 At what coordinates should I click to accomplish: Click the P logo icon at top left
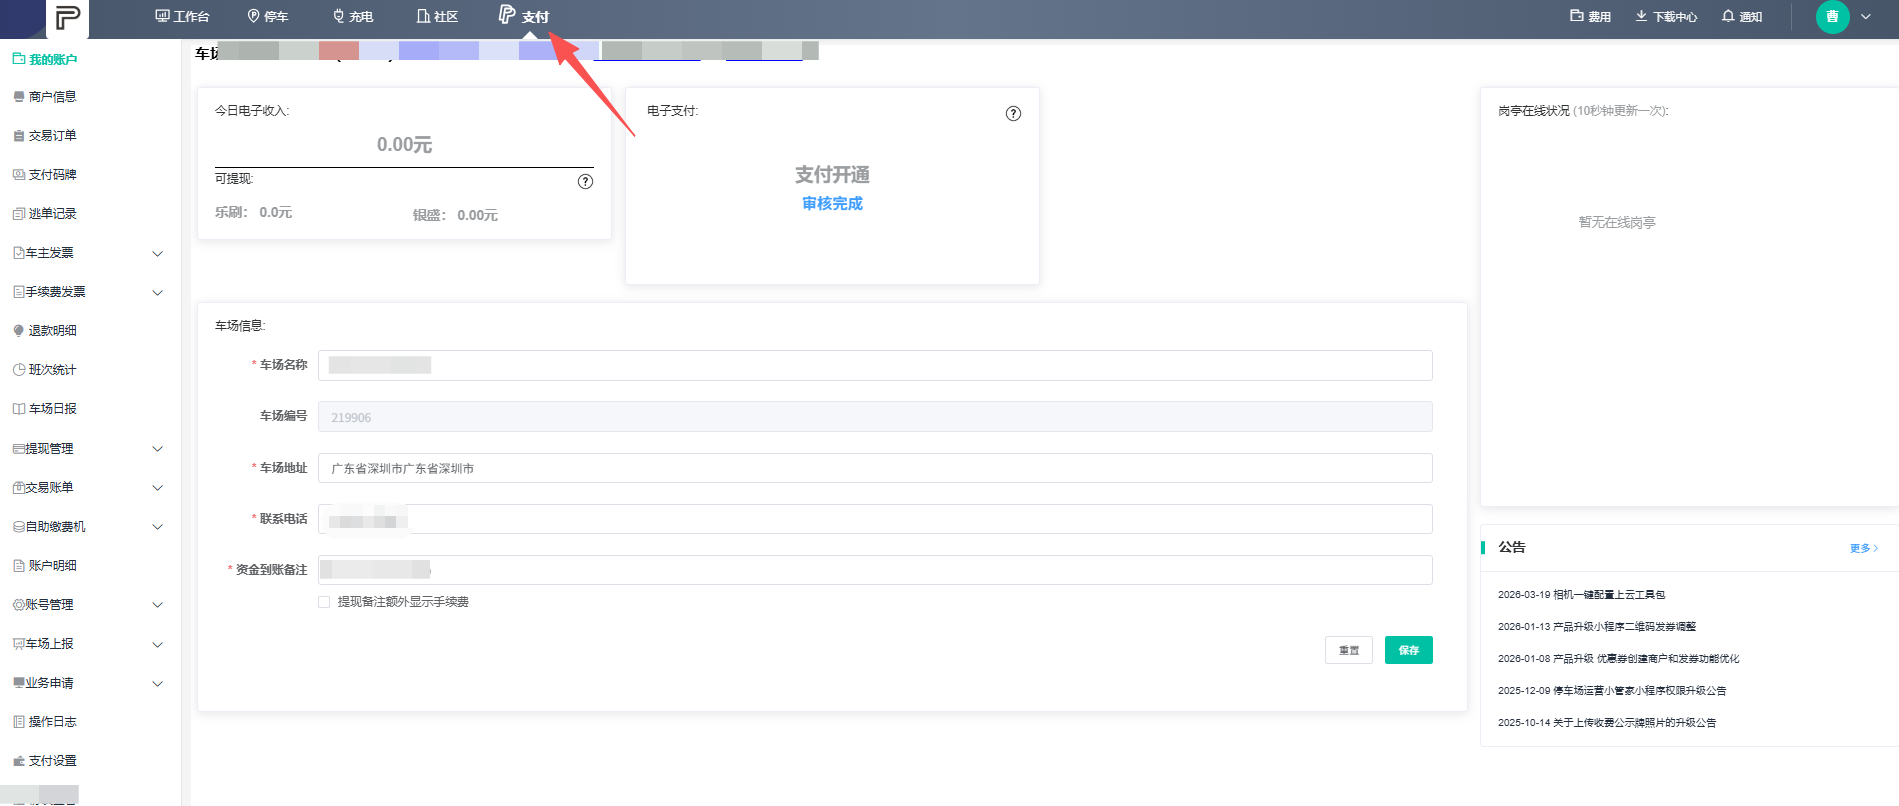[67, 18]
